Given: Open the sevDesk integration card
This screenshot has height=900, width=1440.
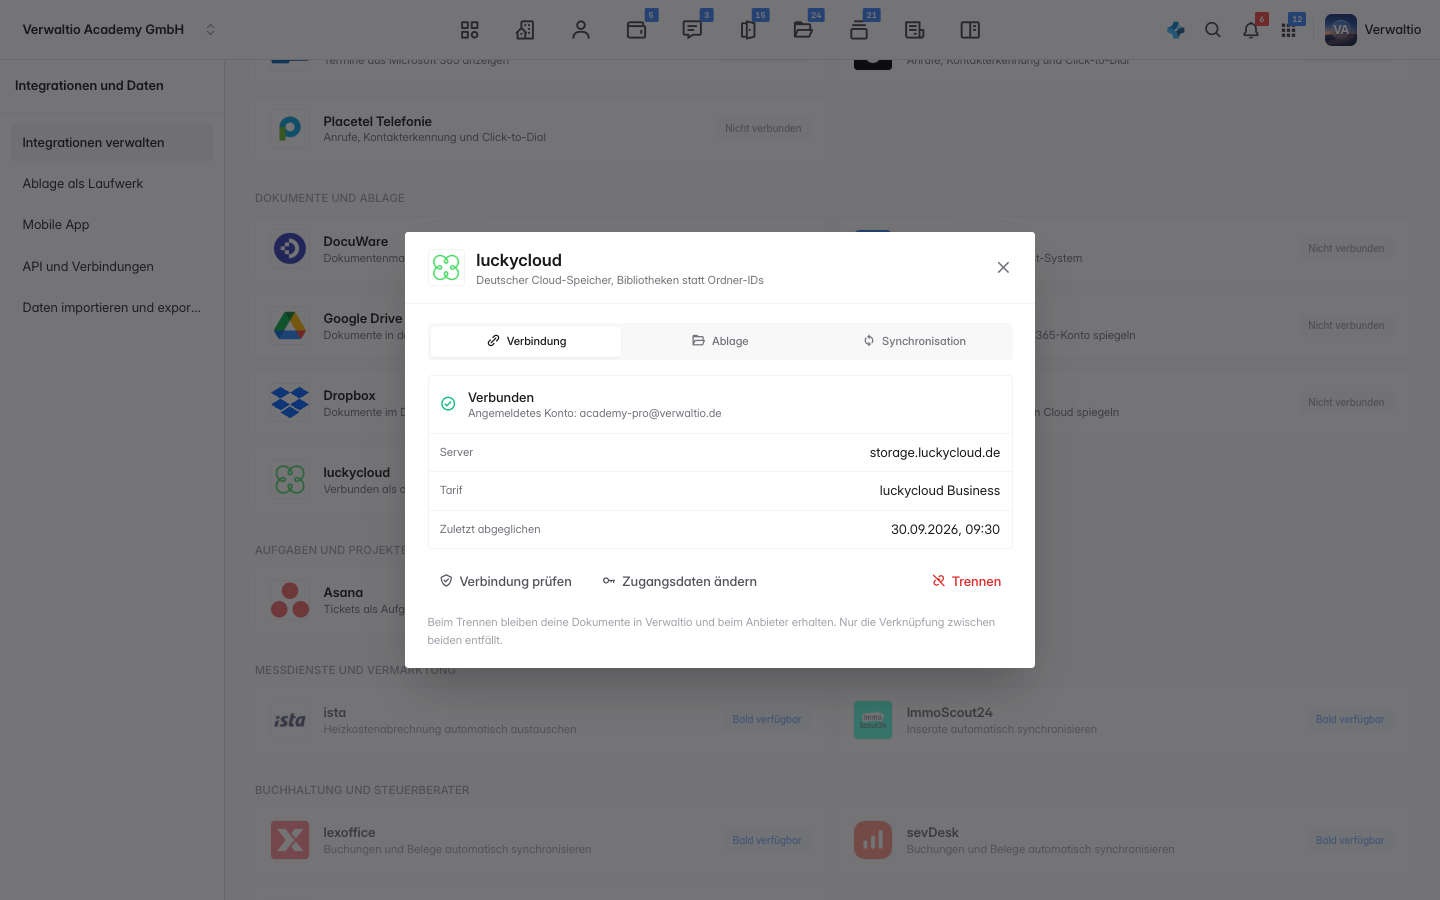Looking at the screenshot, I should point(1124,840).
